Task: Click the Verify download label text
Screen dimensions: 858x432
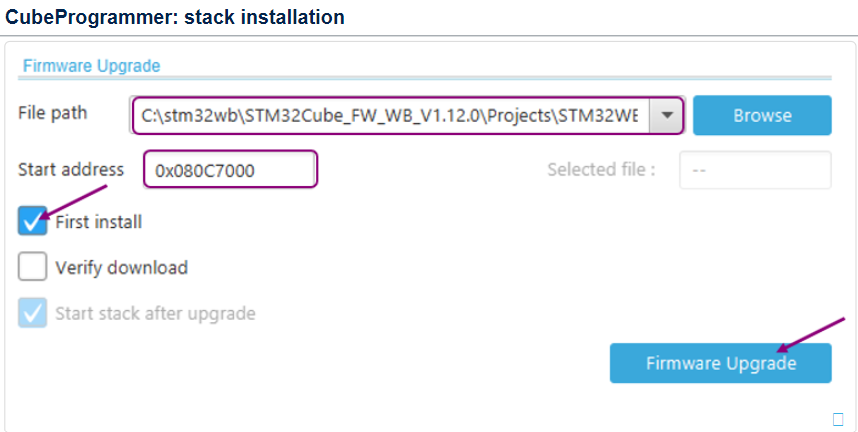Action: (121, 268)
